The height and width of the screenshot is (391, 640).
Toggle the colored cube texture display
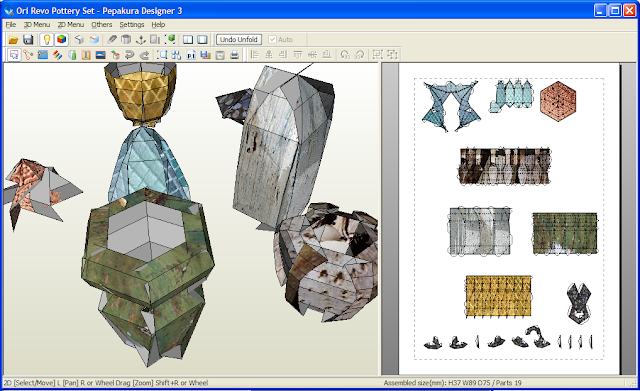[62, 40]
